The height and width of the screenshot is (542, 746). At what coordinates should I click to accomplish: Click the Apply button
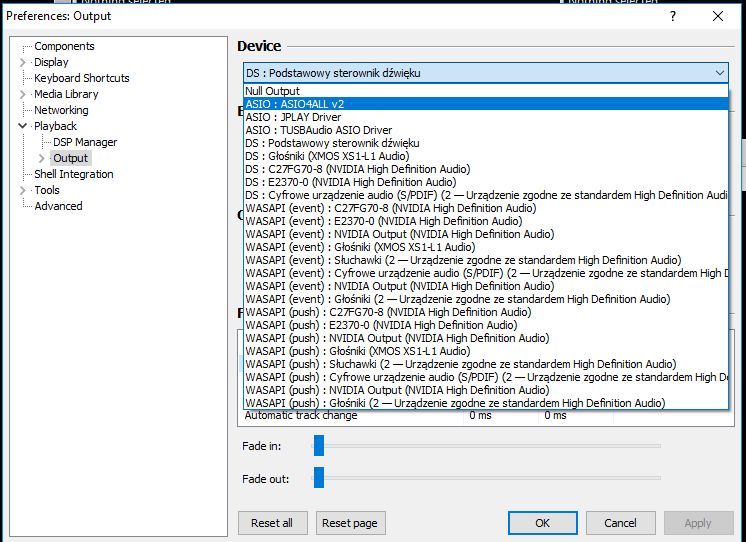pyautogui.click(x=698, y=523)
